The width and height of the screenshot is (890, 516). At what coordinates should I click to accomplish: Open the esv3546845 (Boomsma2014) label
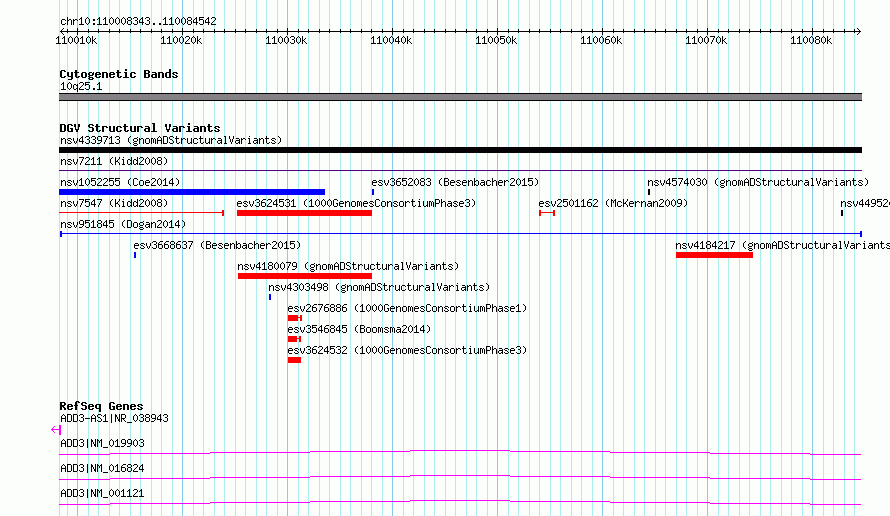coord(359,329)
